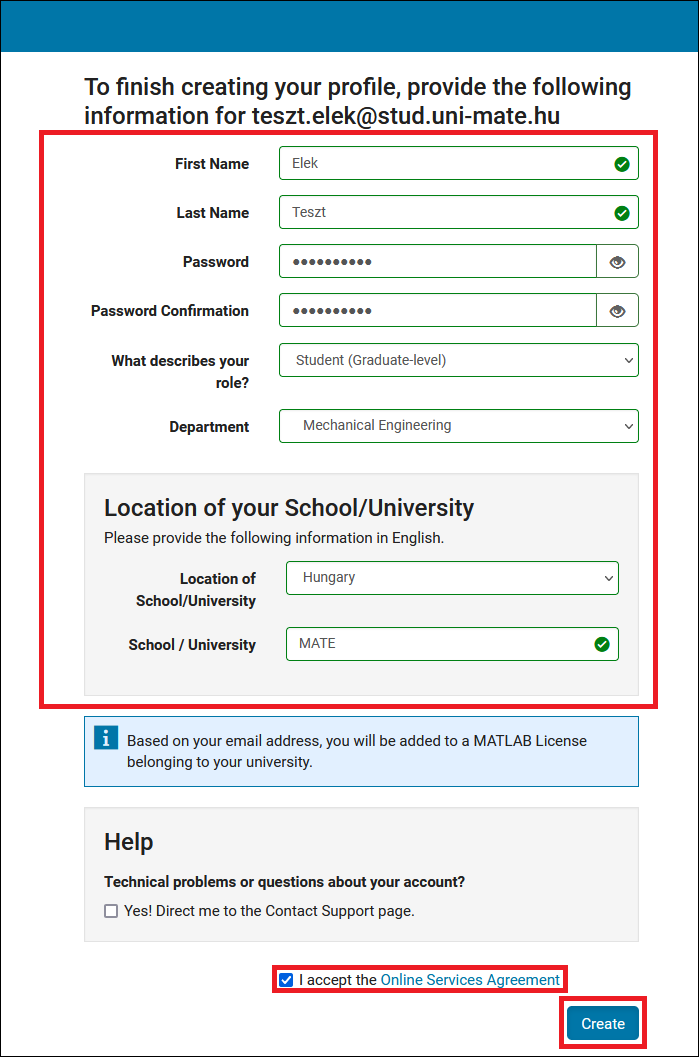Check the Contact Support page checkbox
The height and width of the screenshot is (1057, 699).
click(111, 911)
